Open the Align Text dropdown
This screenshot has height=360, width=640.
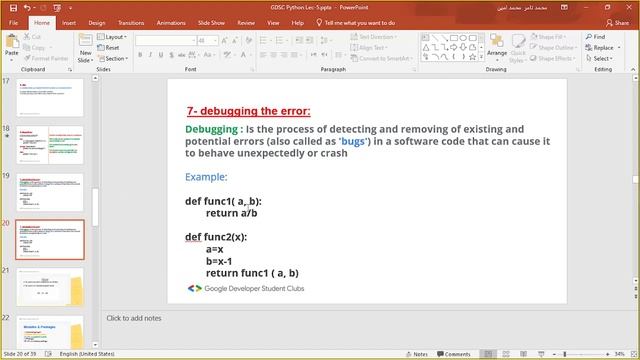(369, 47)
